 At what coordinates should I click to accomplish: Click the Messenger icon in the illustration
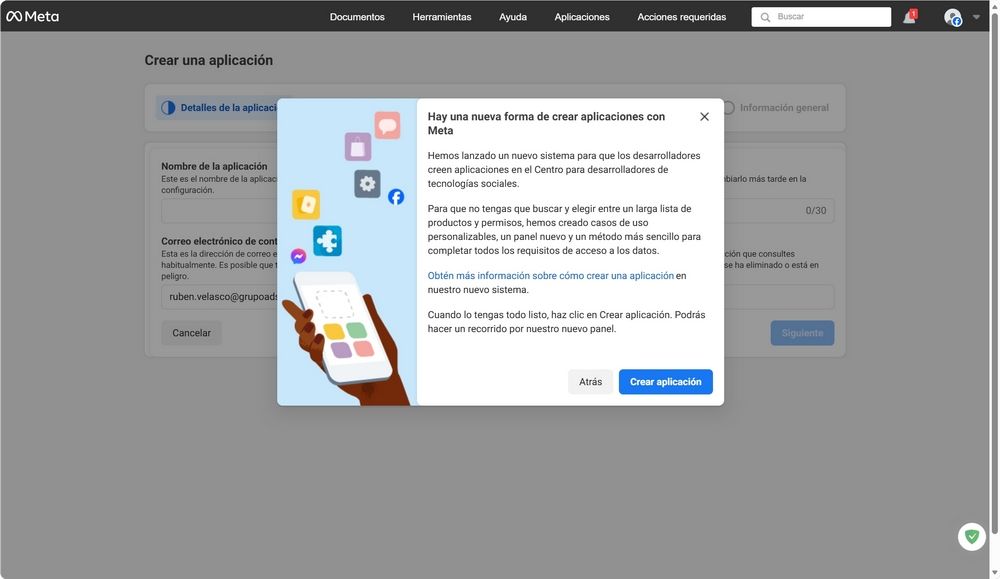(297, 256)
